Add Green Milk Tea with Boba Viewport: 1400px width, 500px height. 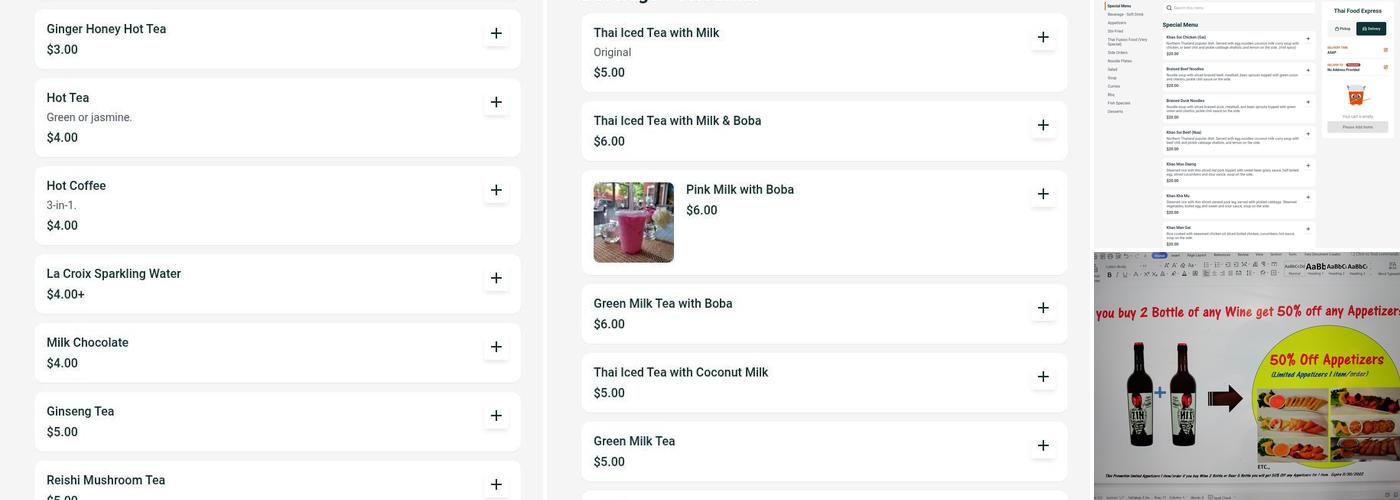(x=1043, y=308)
